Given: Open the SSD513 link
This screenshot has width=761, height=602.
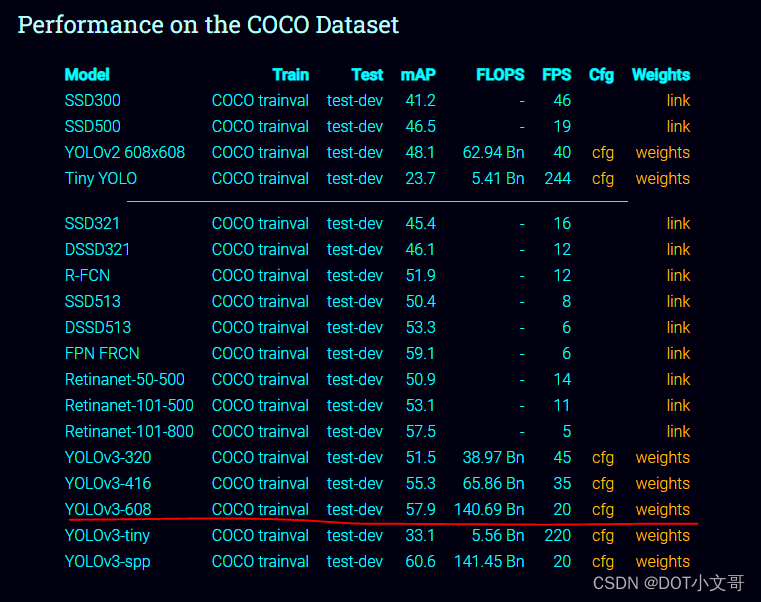Looking at the screenshot, I should pyautogui.click(x=678, y=301).
